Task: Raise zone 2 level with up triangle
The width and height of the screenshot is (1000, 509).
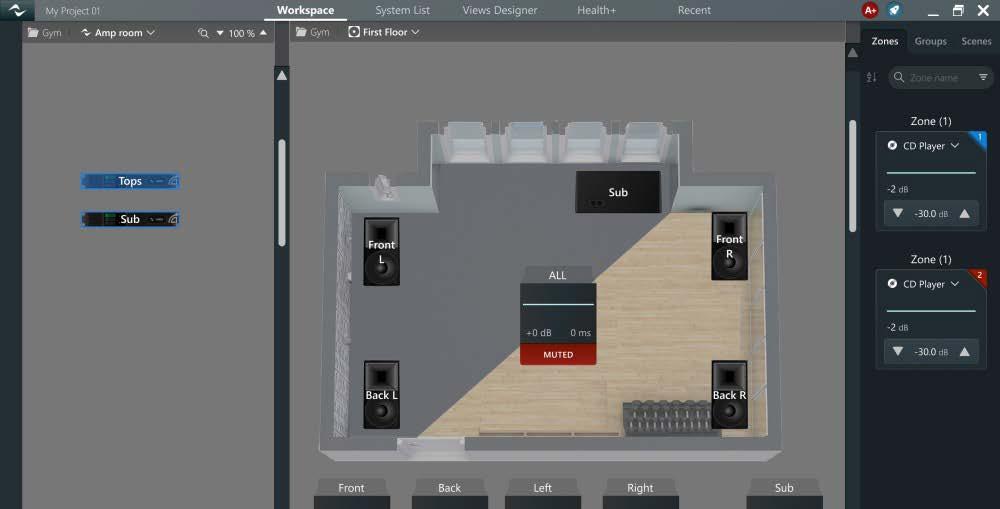Action: [x=965, y=351]
